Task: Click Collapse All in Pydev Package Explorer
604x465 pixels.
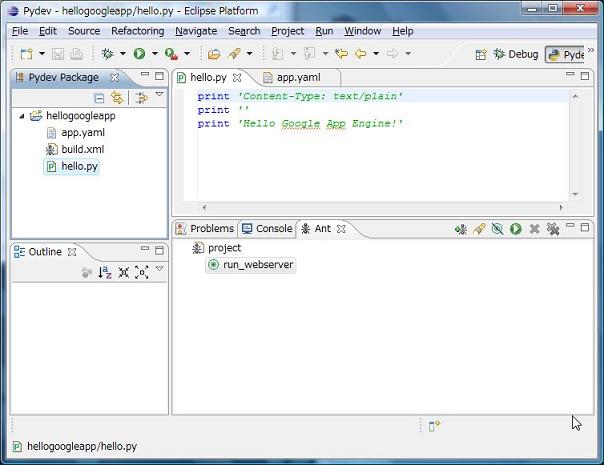Action: 99,98
